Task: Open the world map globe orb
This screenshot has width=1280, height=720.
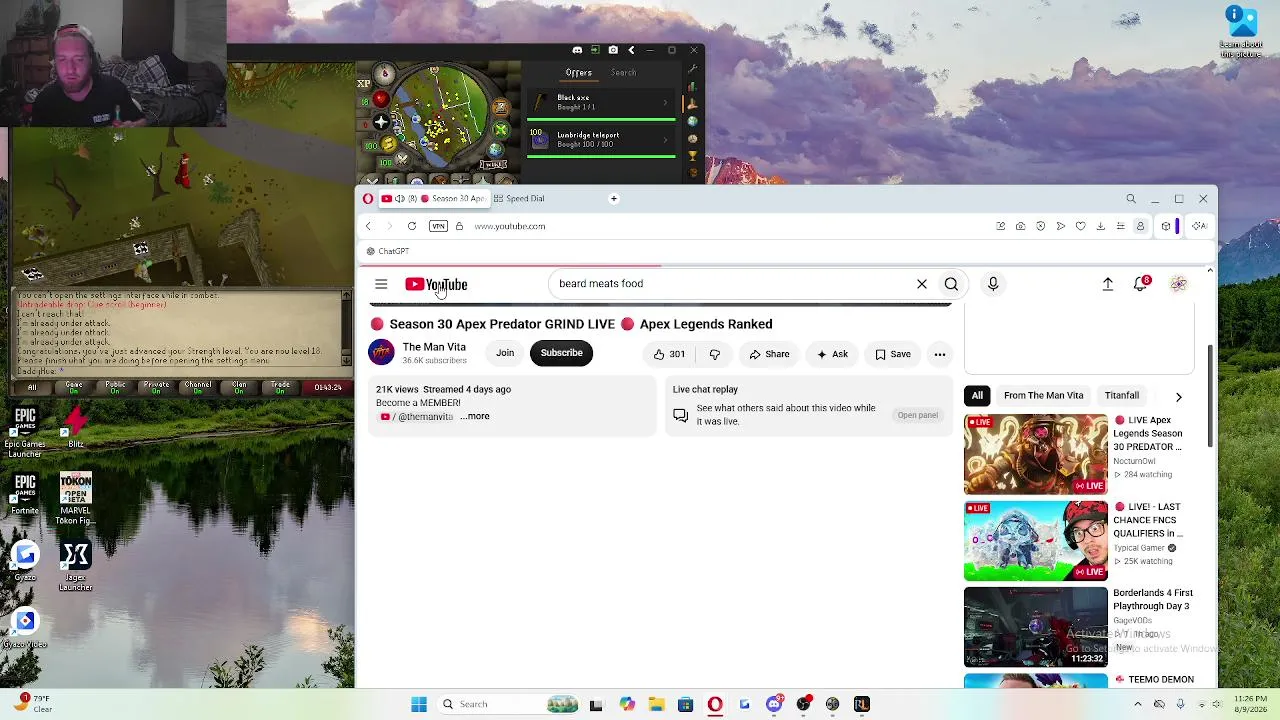Action: pyautogui.click(x=495, y=150)
